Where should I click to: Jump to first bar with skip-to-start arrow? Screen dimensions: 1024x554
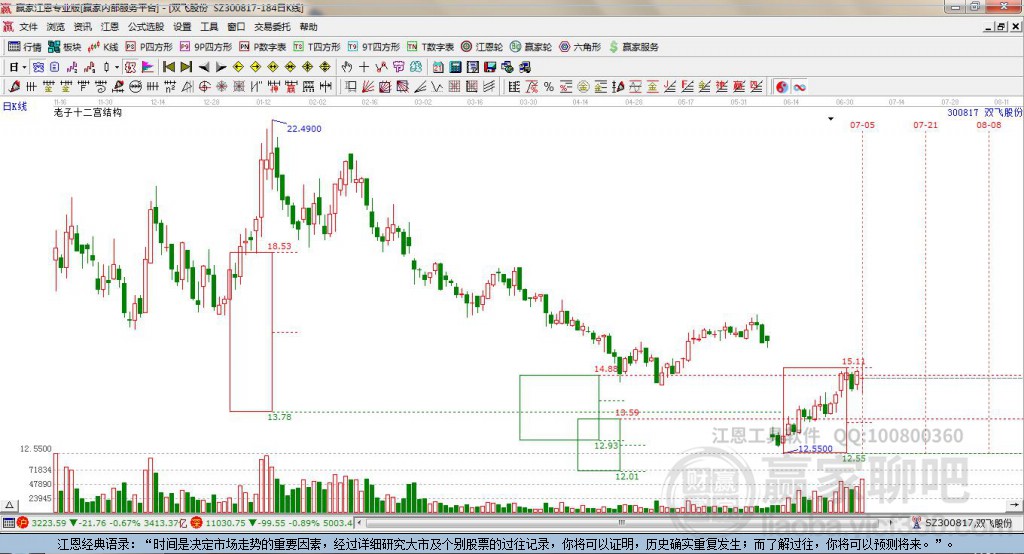point(169,67)
